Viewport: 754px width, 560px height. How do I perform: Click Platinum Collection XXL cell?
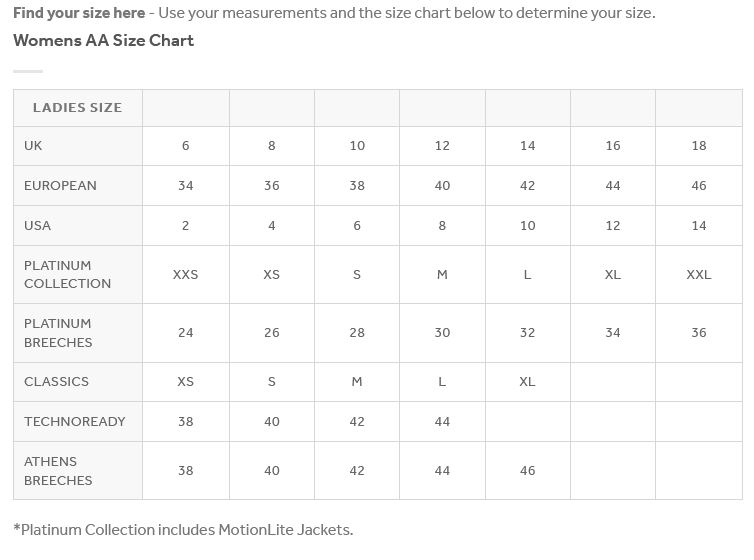699,274
